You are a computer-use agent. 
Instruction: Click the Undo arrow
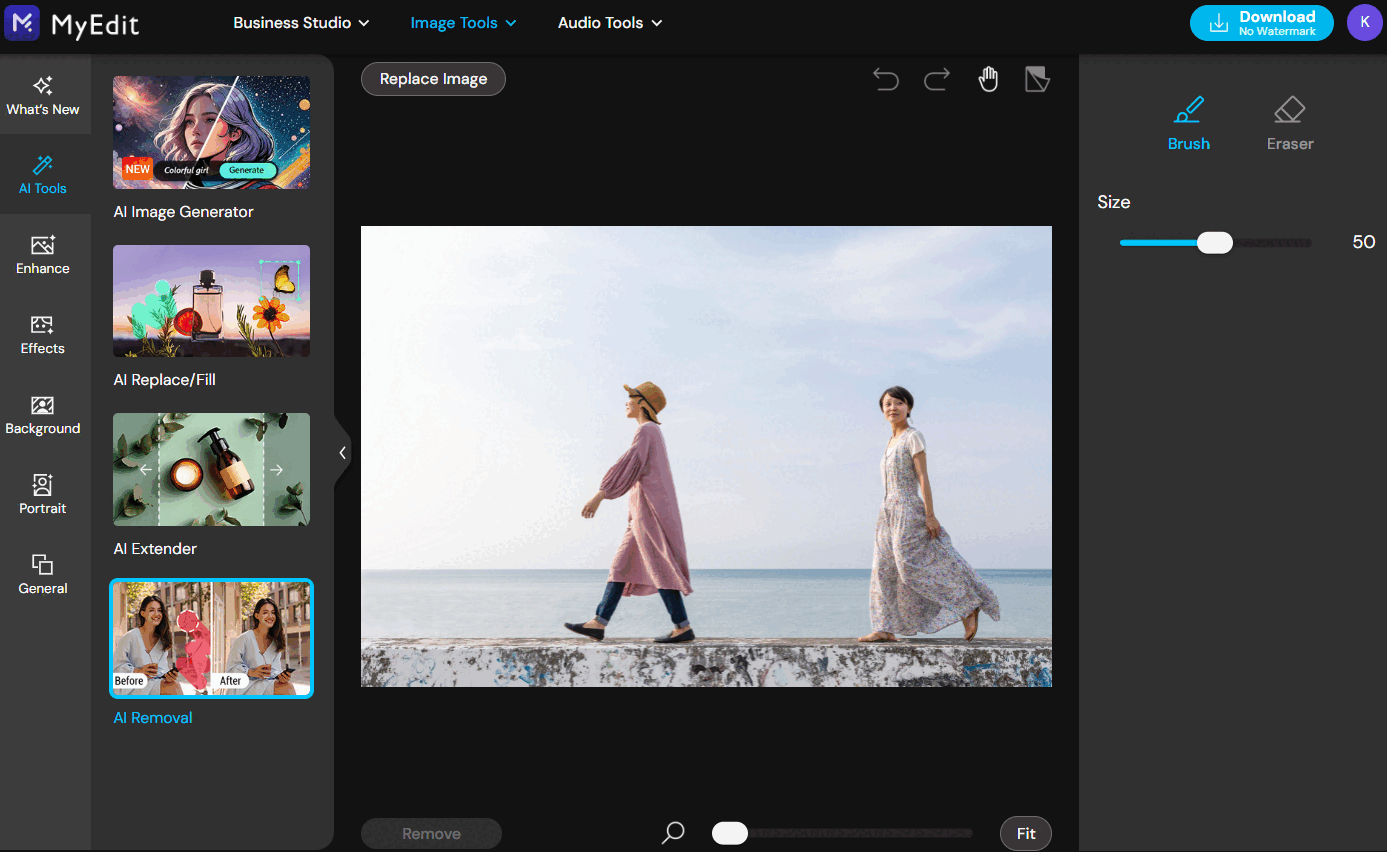pyautogui.click(x=885, y=79)
